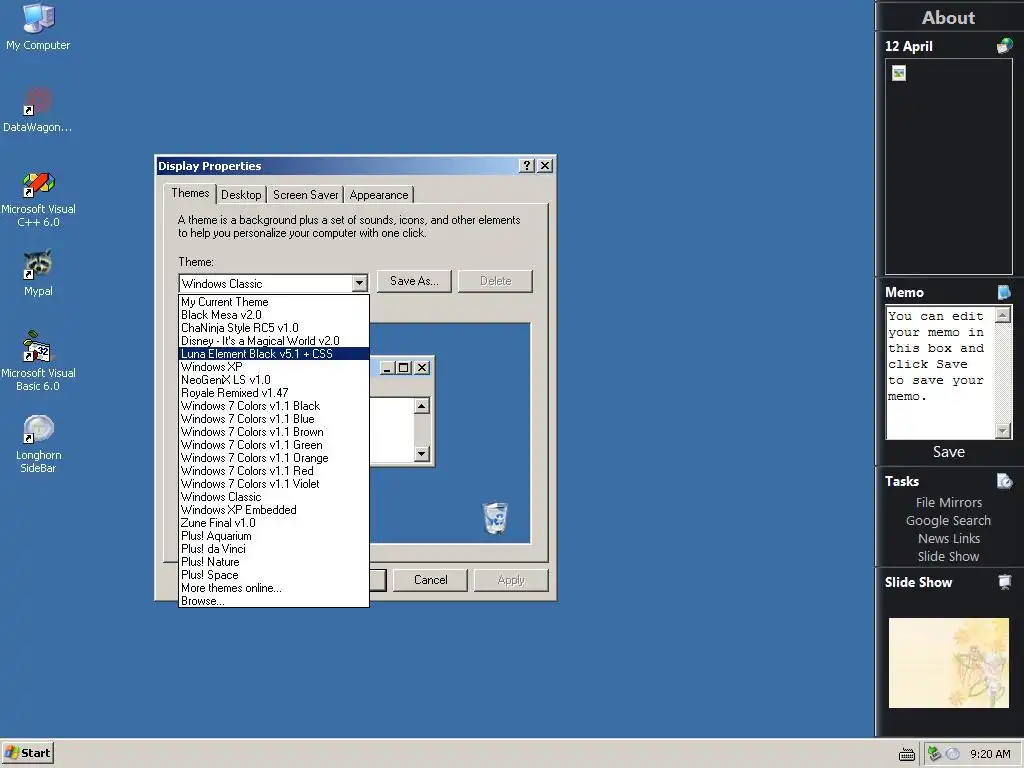Select Luna Element Black v5.1 + CSS
The image size is (1024, 768).
(274, 354)
